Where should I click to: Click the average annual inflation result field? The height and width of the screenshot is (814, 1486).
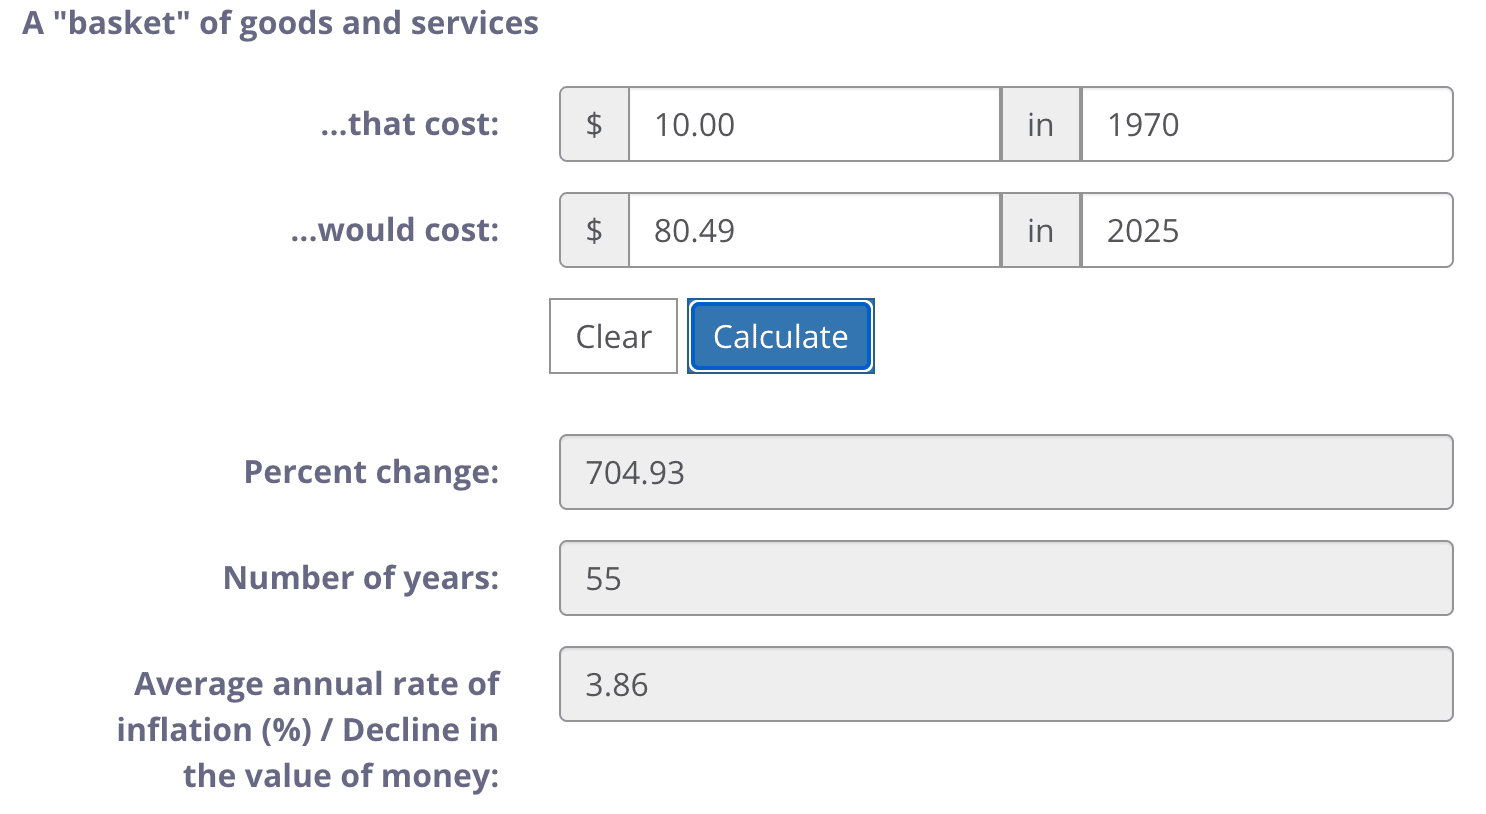[x=1005, y=684]
